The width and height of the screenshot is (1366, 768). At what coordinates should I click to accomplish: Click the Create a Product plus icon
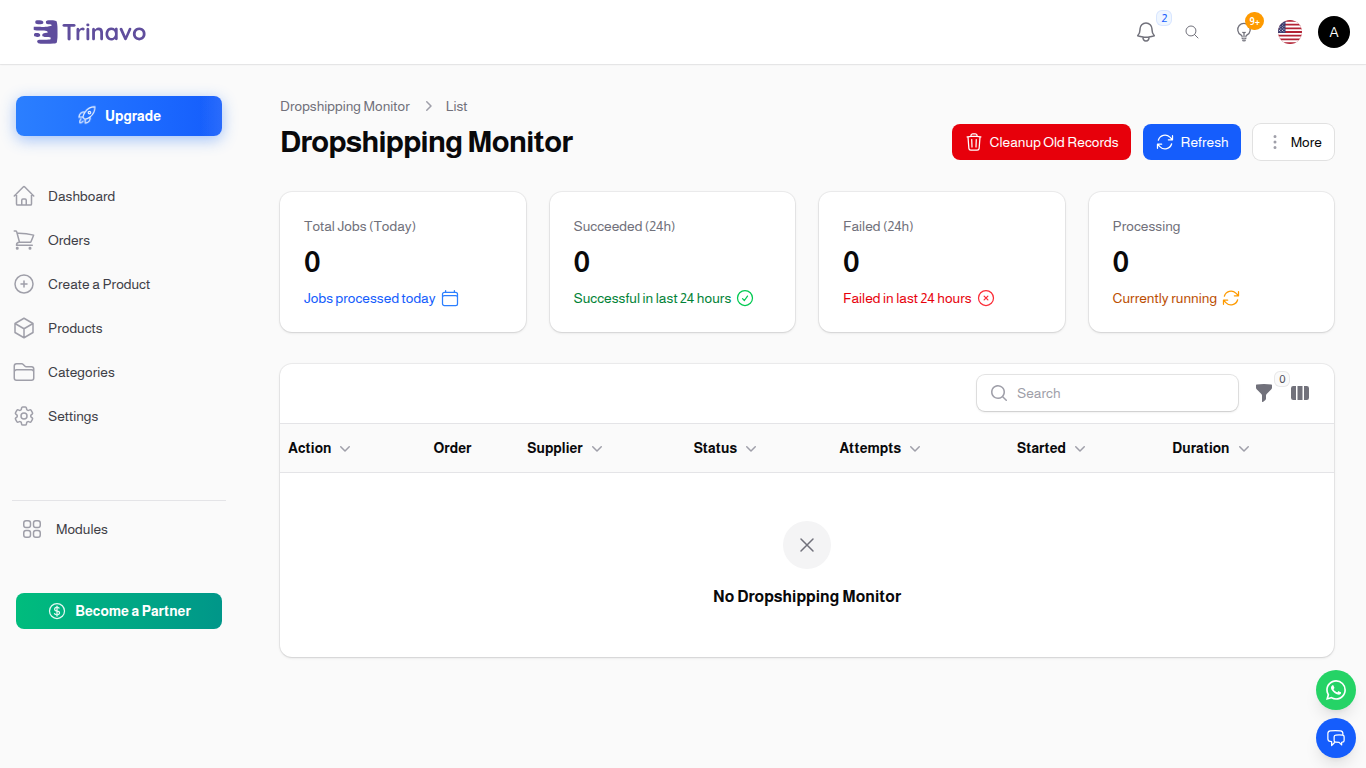point(24,284)
